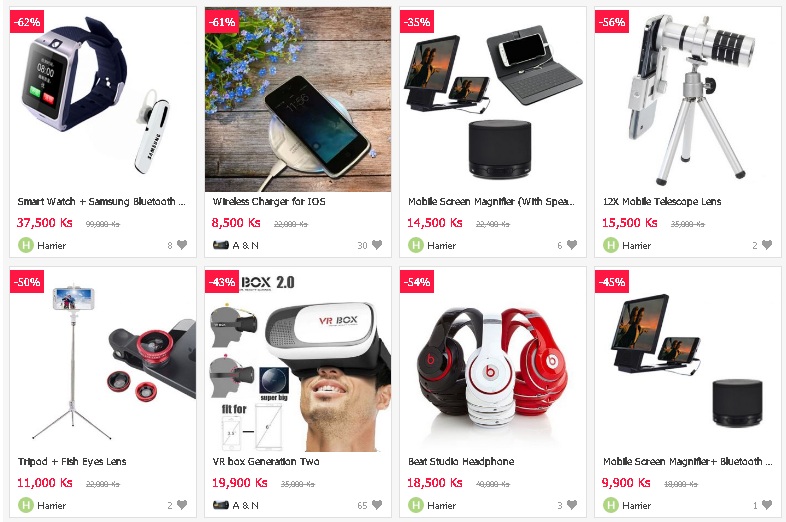Viewport: 786px width, 522px height.
Task: Like the Smart Watch + Samsung Bluetooth item
Action: pyautogui.click(x=182, y=245)
